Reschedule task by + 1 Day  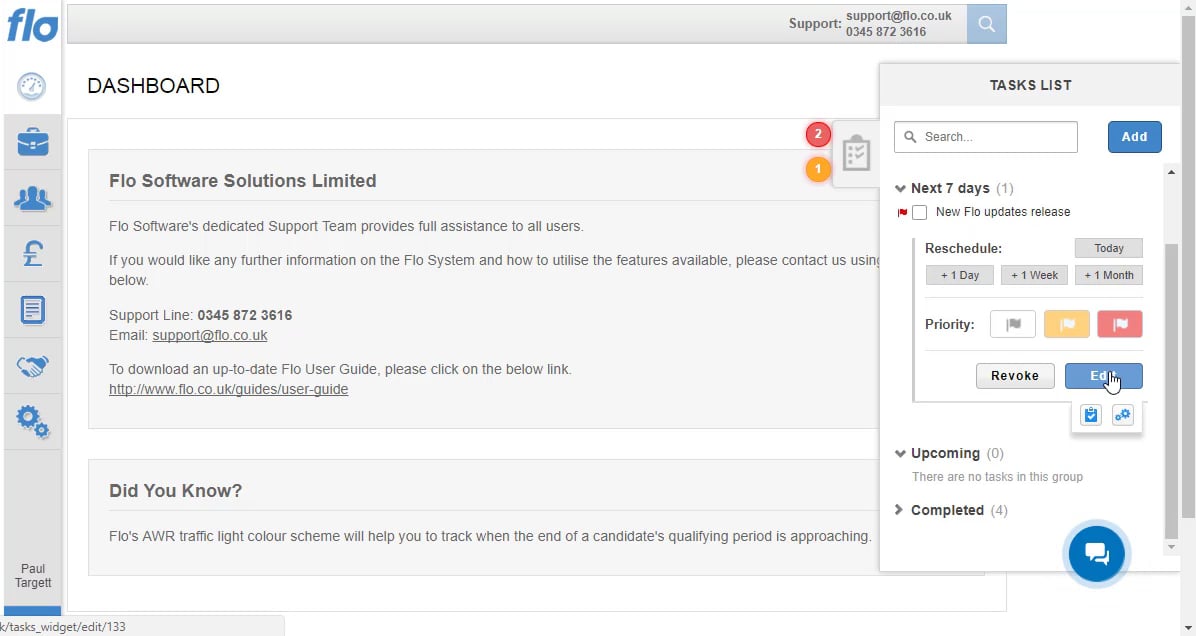[x=960, y=275]
